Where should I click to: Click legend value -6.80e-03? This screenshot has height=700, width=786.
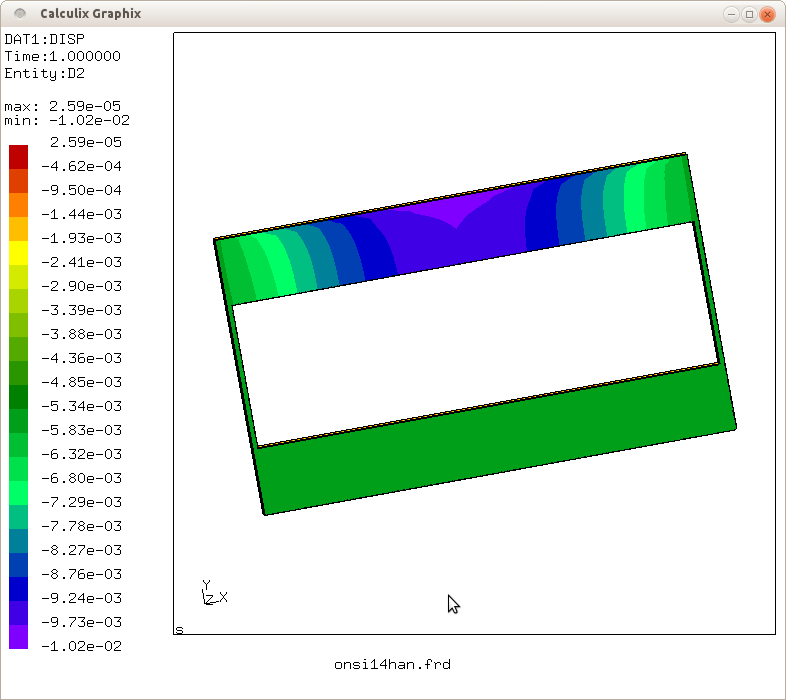tap(81, 478)
